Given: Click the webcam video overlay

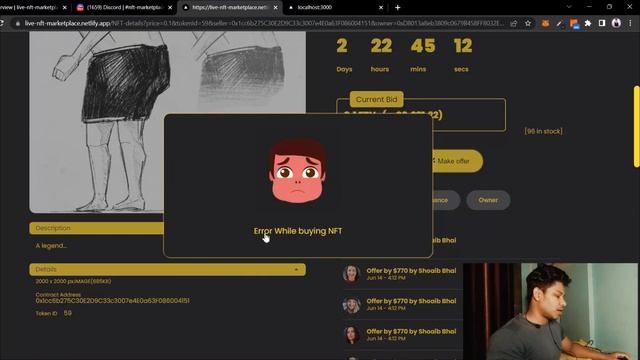Looking at the screenshot, I should click(551, 311).
